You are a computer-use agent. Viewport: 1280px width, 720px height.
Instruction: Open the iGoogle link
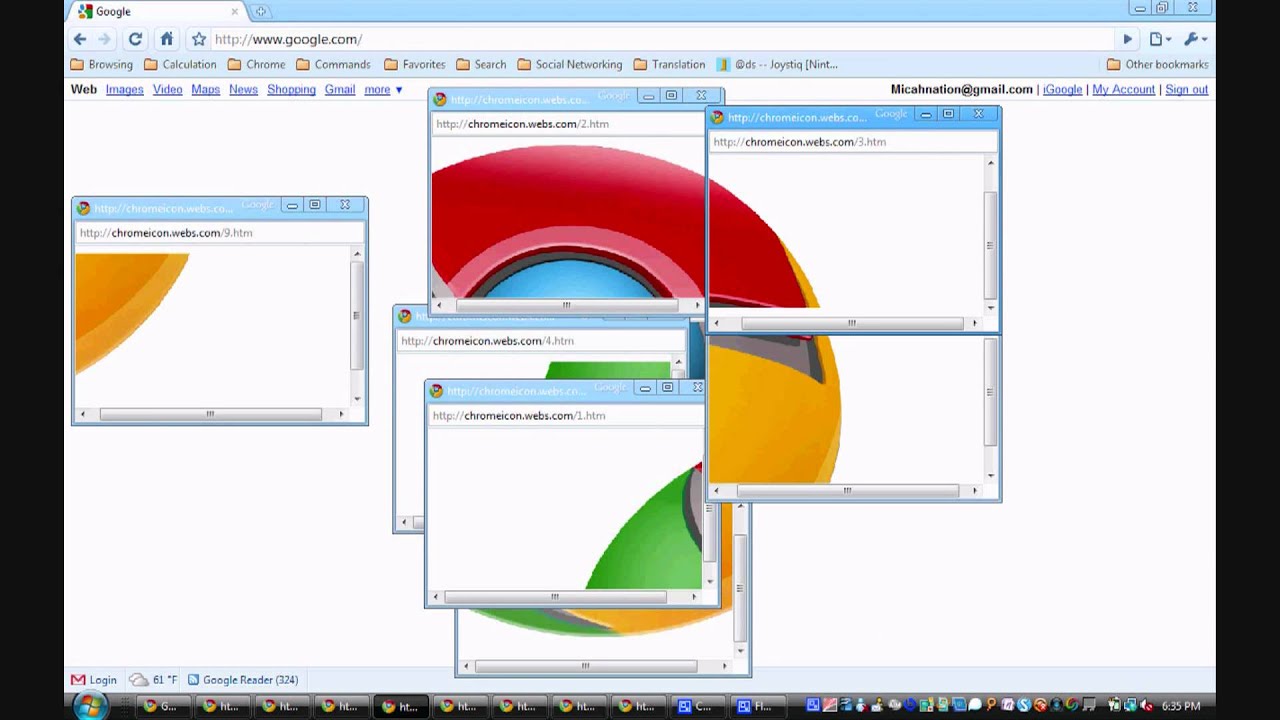pos(1062,89)
